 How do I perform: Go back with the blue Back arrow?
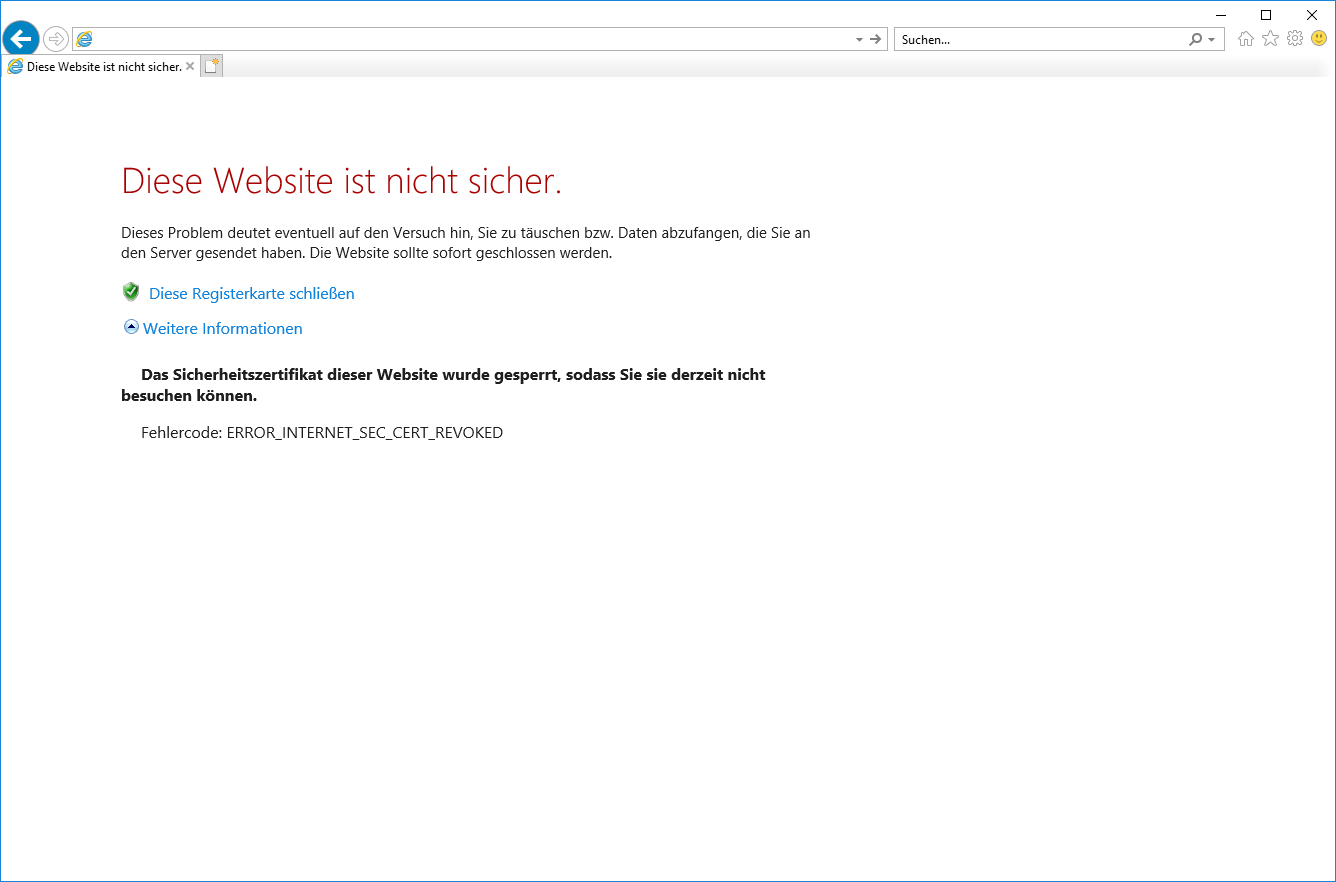(x=21, y=39)
